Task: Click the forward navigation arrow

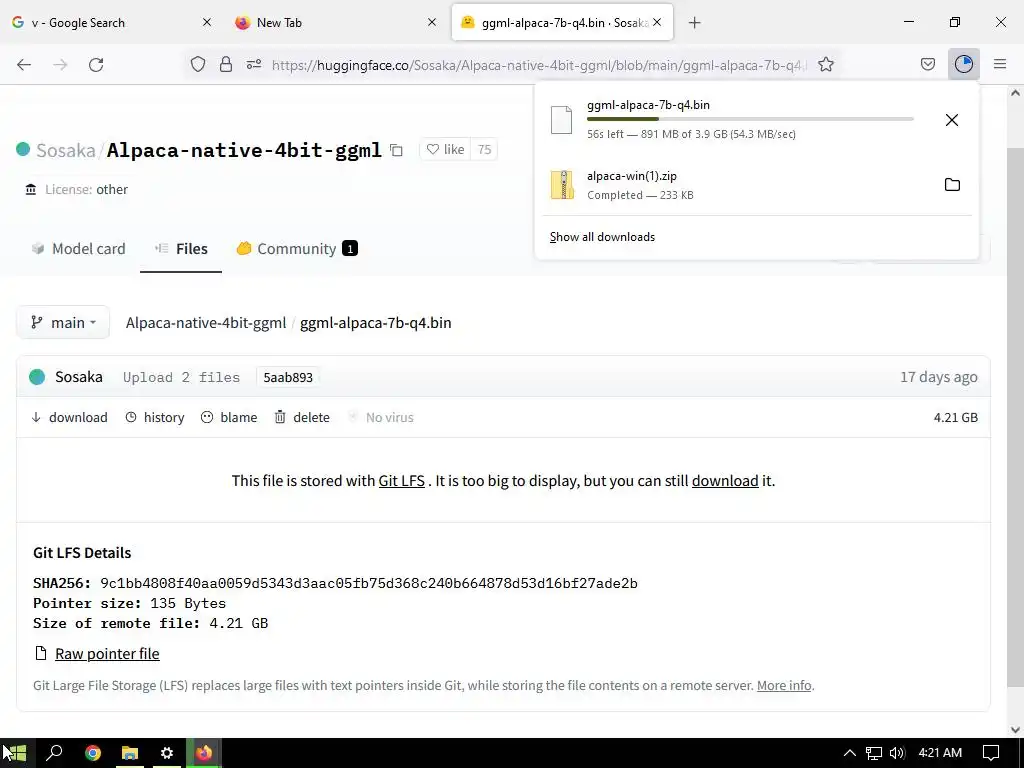Action: 60,64
